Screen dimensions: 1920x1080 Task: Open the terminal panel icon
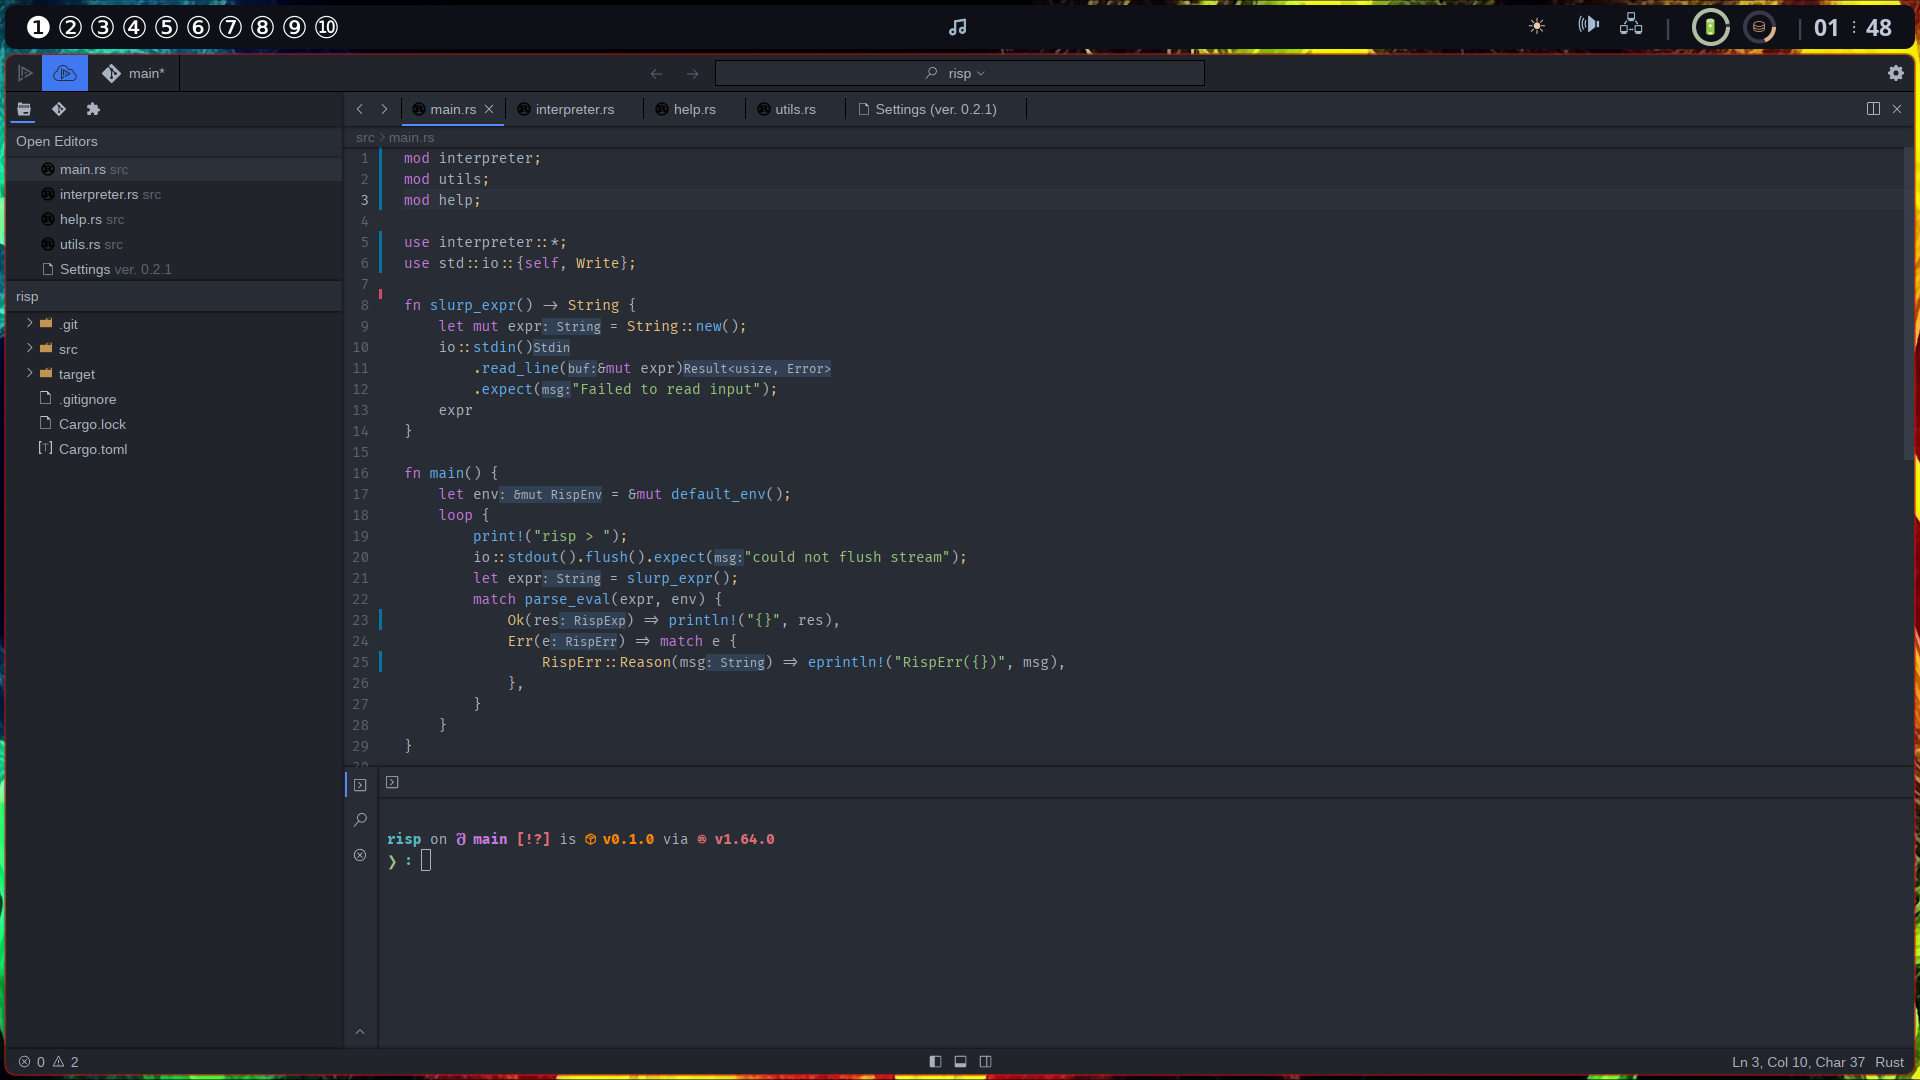[360, 785]
